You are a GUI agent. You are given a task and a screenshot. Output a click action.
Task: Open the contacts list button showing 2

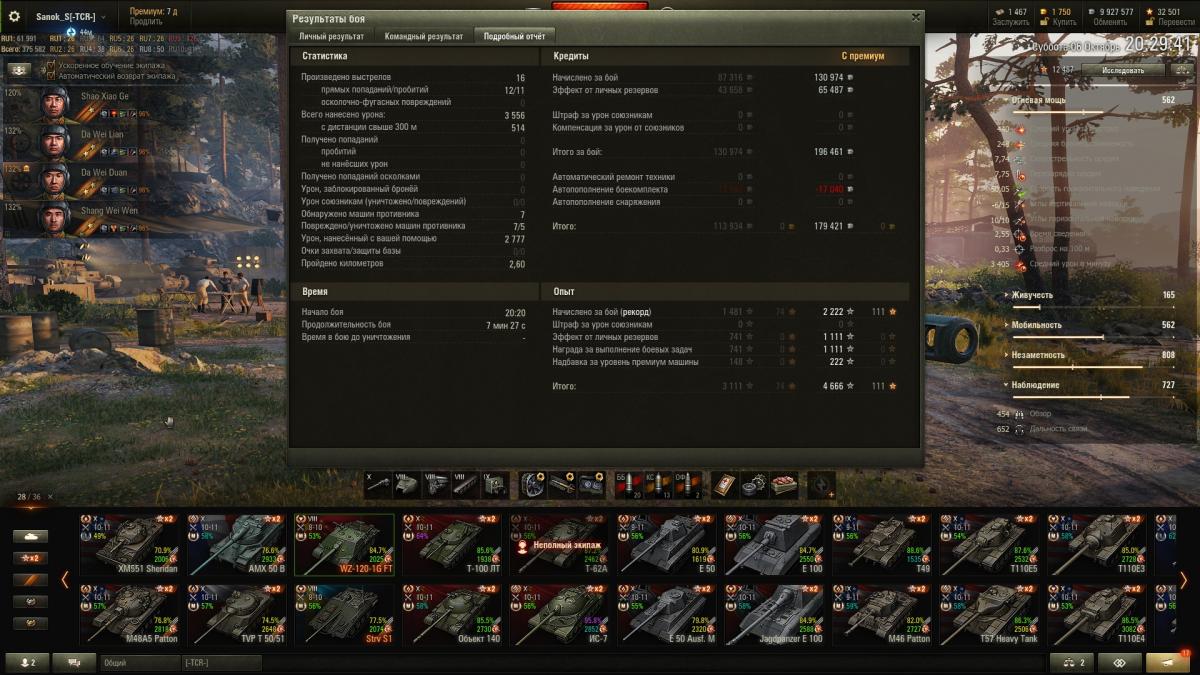pyautogui.click(x=26, y=662)
